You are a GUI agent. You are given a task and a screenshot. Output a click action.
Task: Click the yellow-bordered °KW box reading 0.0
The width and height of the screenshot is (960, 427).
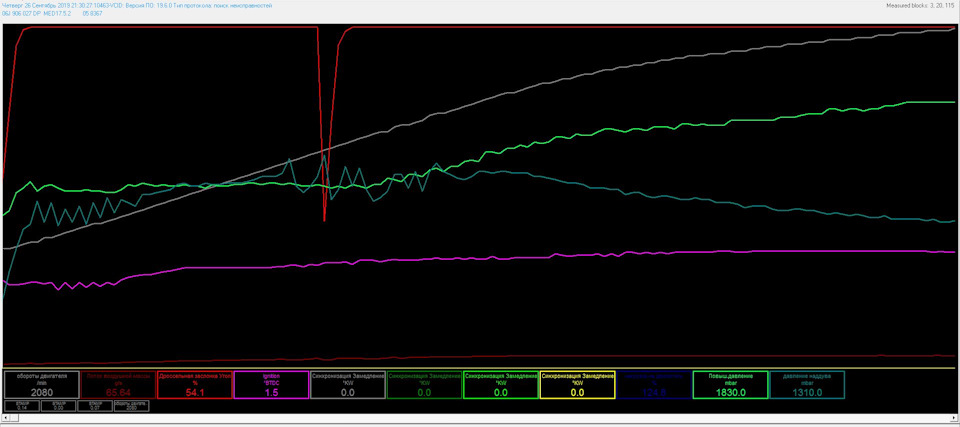(x=577, y=385)
